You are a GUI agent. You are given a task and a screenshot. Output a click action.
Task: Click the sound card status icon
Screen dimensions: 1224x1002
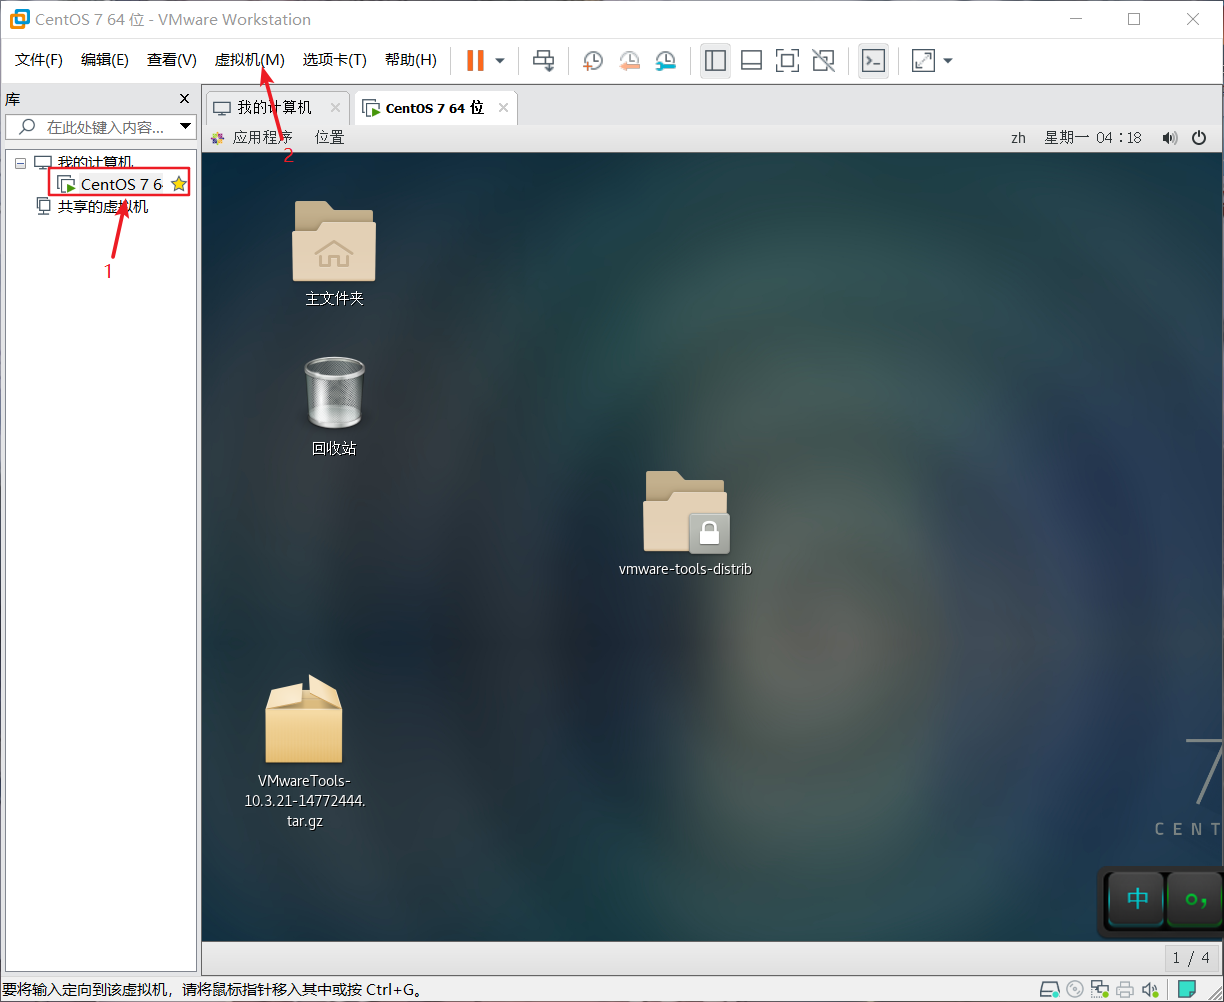(x=1150, y=989)
